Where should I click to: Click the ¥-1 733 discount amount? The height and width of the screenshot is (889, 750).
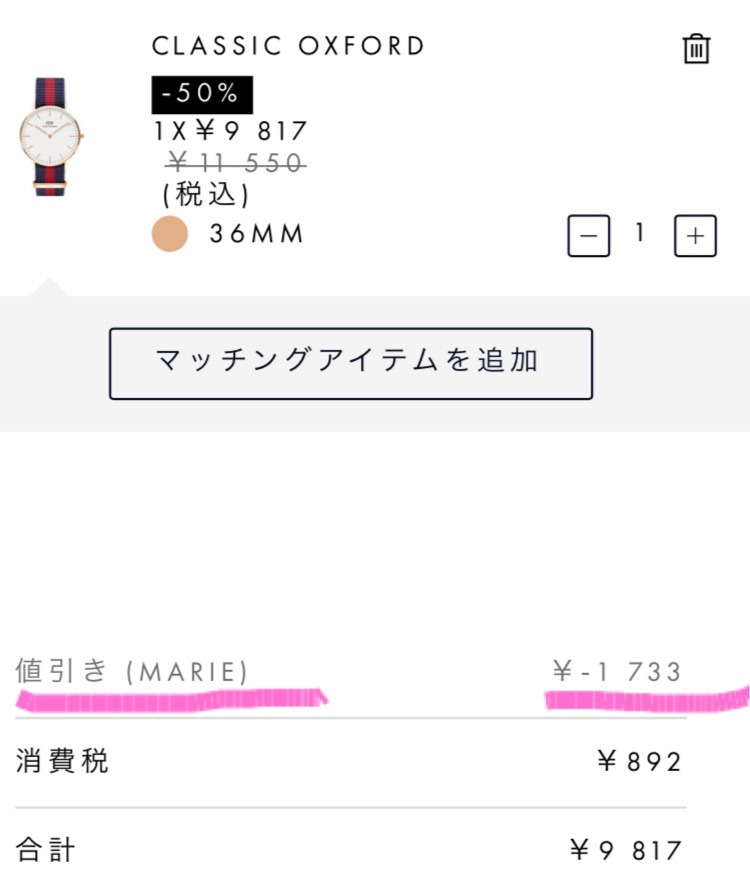click(x=617, y=672)
